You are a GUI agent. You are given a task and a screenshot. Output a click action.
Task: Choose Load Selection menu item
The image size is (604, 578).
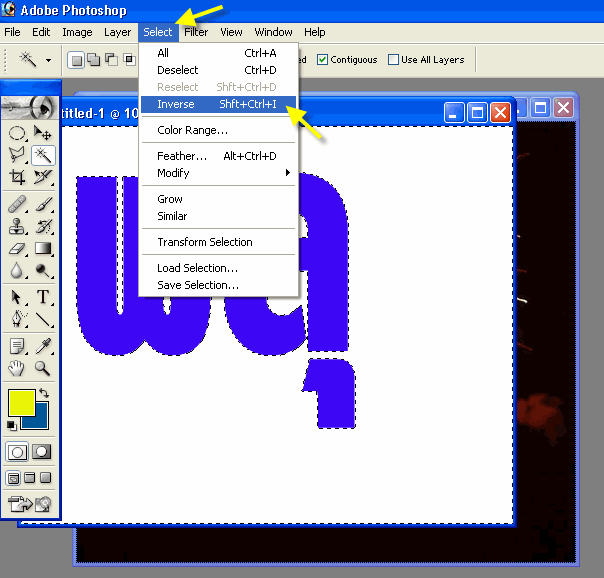tap(218, 268)
